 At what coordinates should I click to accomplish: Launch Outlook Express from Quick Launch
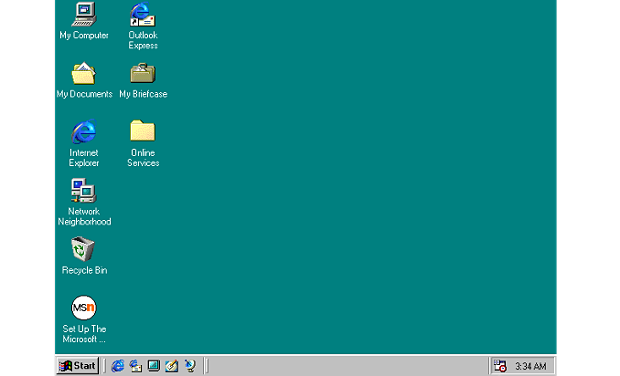(x=136, y=366)
